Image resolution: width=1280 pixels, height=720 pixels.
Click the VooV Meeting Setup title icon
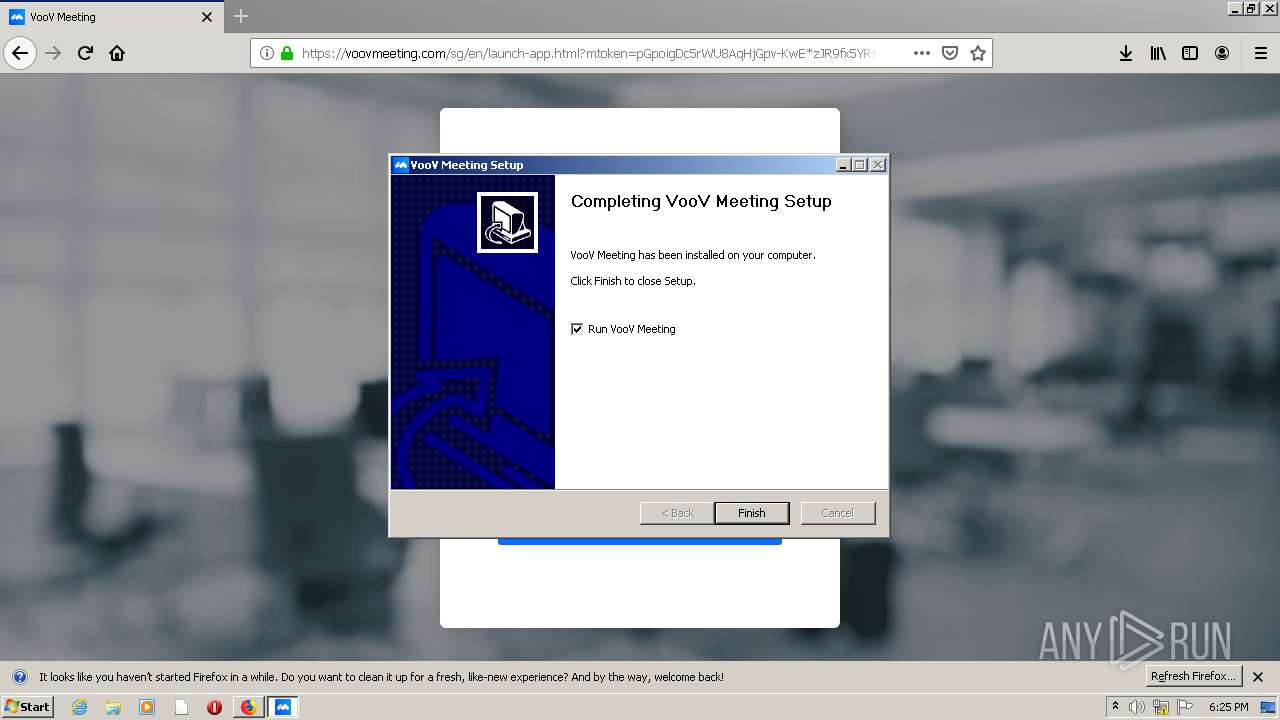tap(401, 165)
